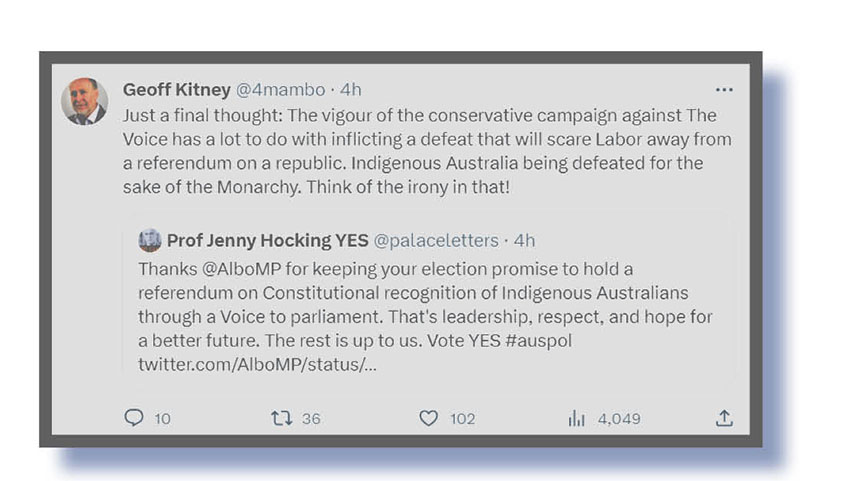Screen dimensions: 850x481
Task: Click the 4h timestamp beside @4mambo
Action: point(350,90)
